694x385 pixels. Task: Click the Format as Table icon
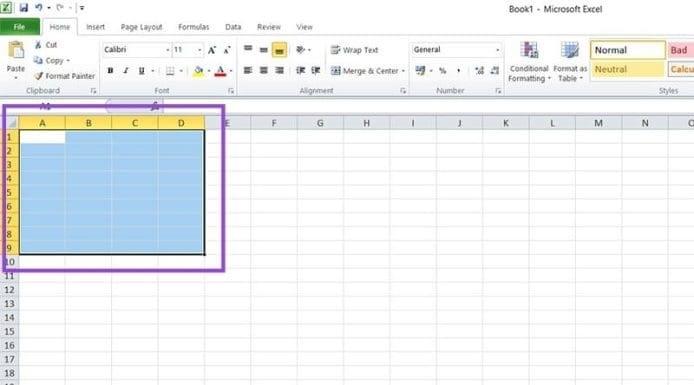570,50
